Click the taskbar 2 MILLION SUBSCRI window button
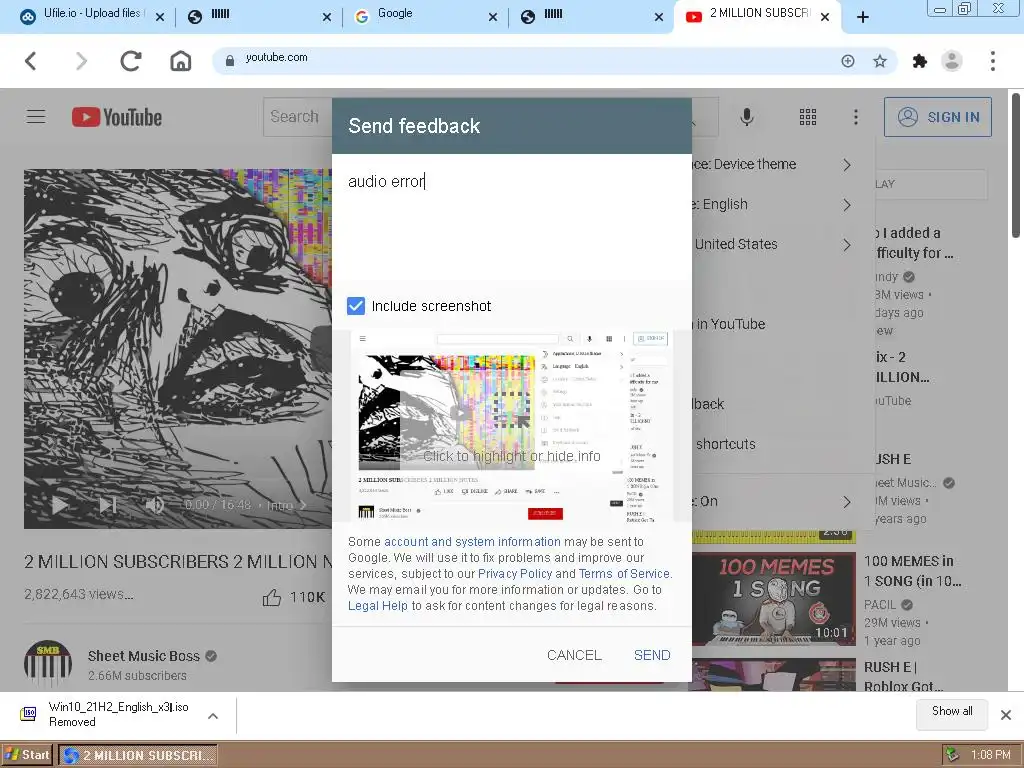The image size is (1024, 768). (138, 755)
